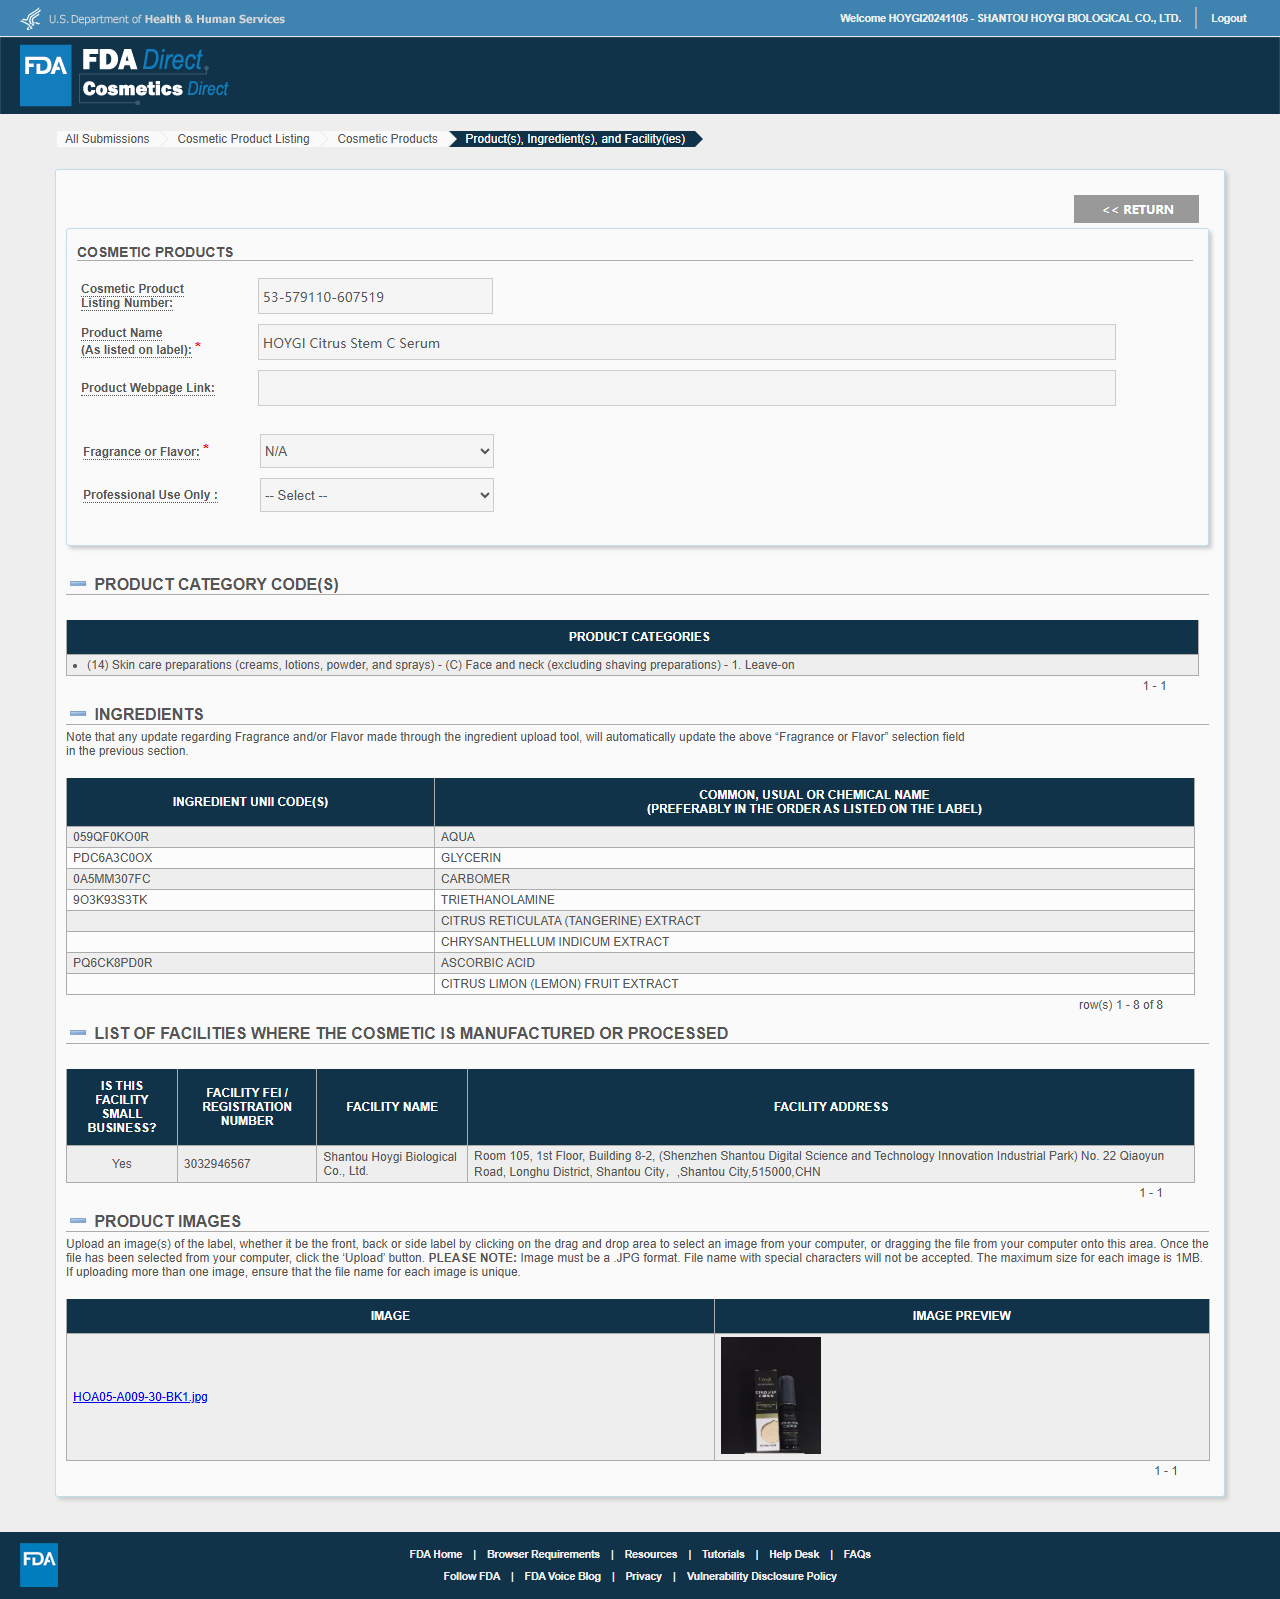Open the Help Desk footer link

(794, 1554)
